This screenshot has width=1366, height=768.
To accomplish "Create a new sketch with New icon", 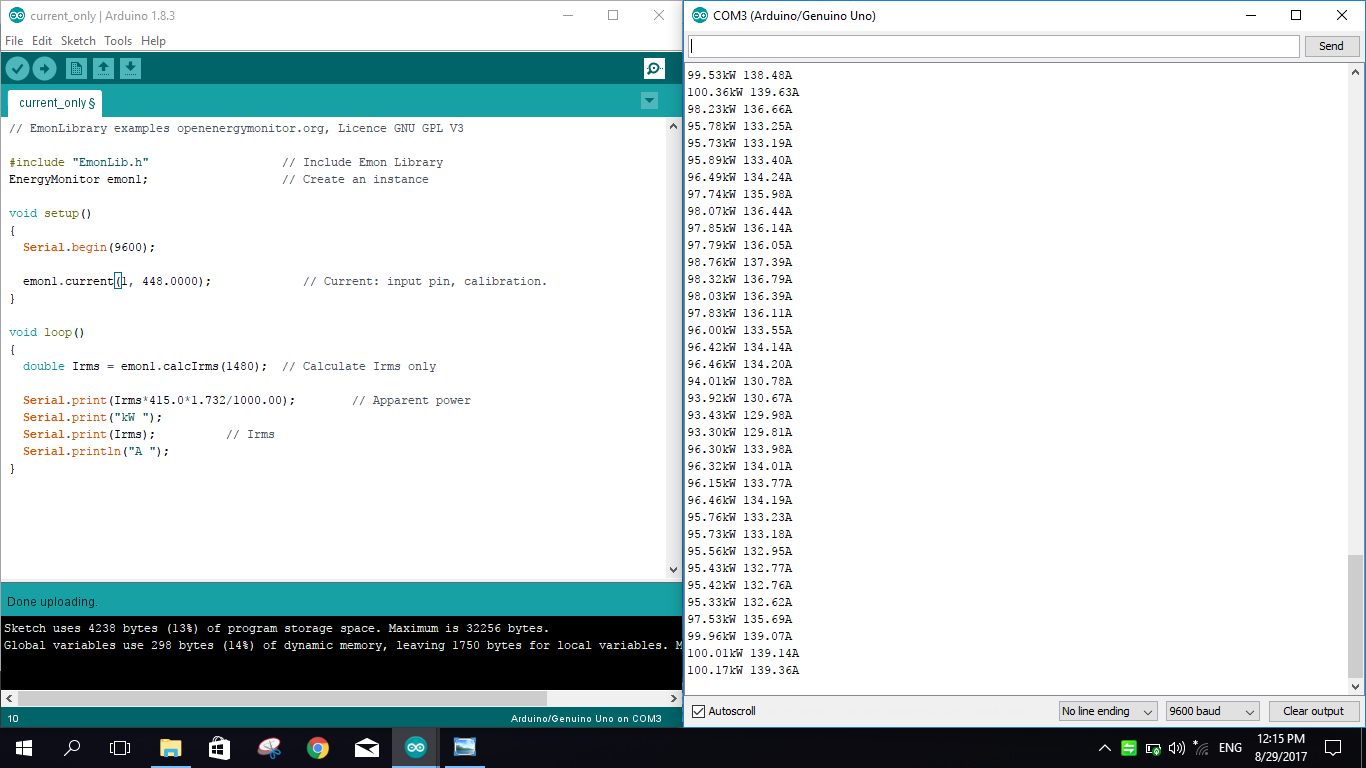I will tap(76, 68).
